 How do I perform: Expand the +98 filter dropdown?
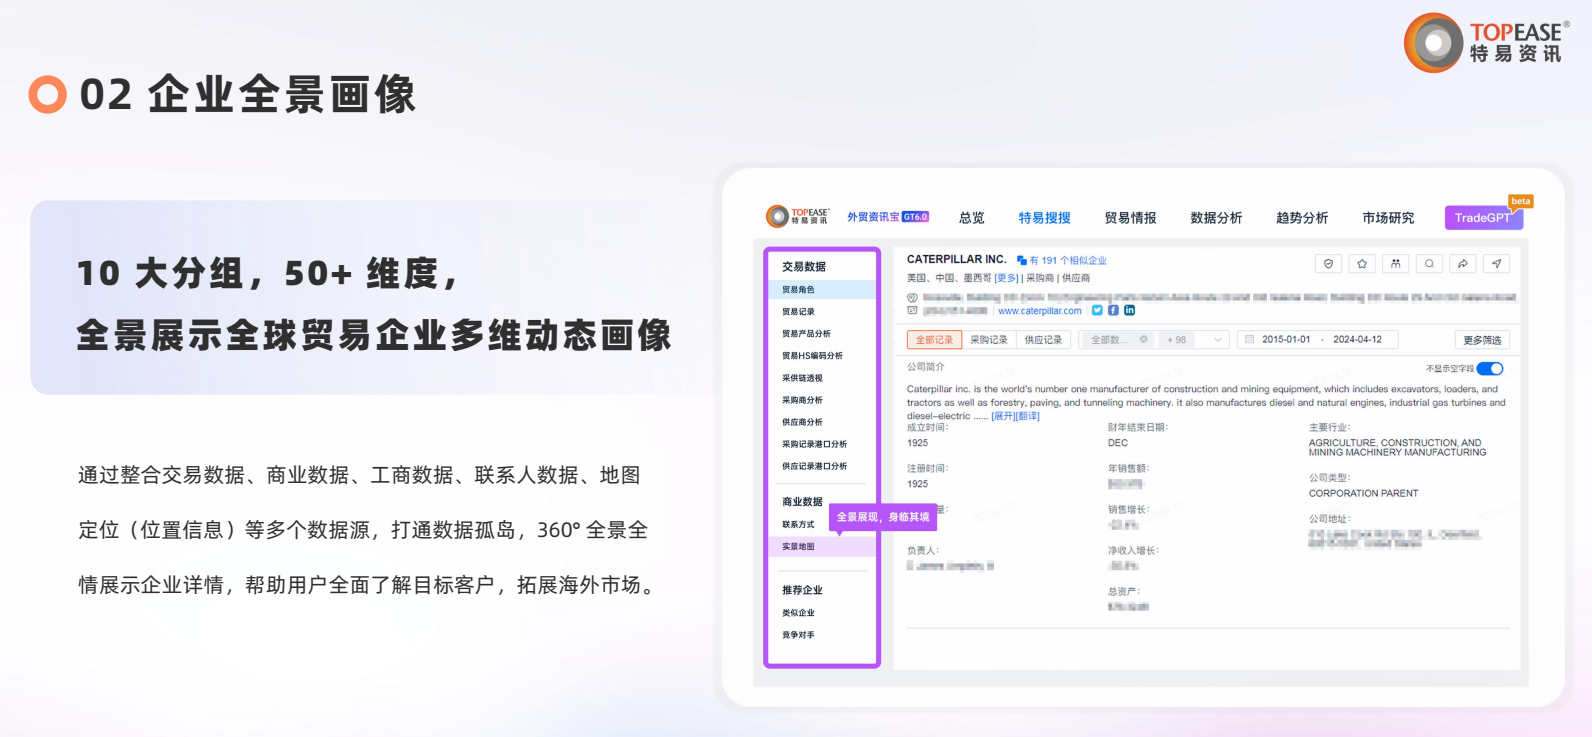(x=1217, y=339)
